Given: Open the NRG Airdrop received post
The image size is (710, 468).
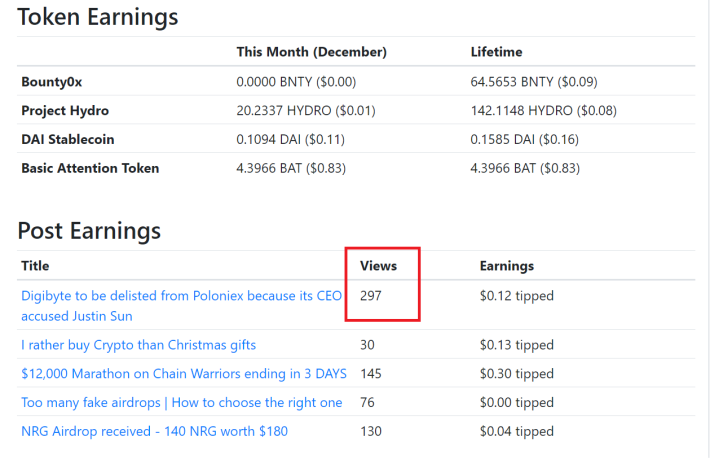Looking at the screenshot, I should point(155,432).
